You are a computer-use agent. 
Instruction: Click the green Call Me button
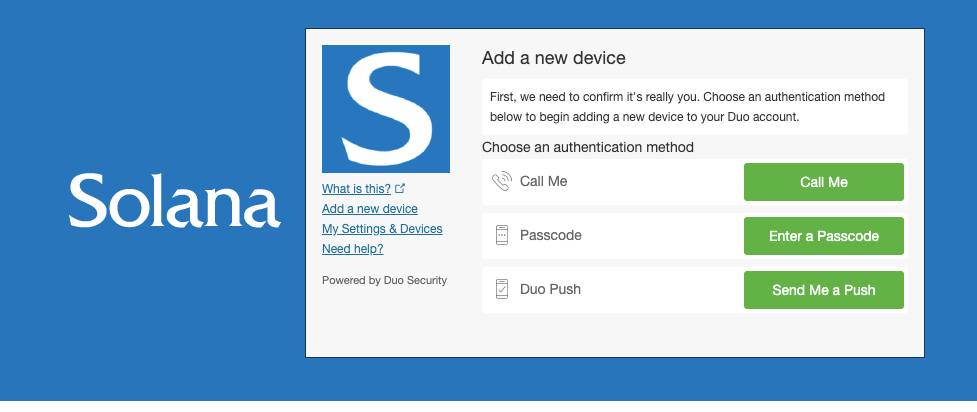pos(823,182)
